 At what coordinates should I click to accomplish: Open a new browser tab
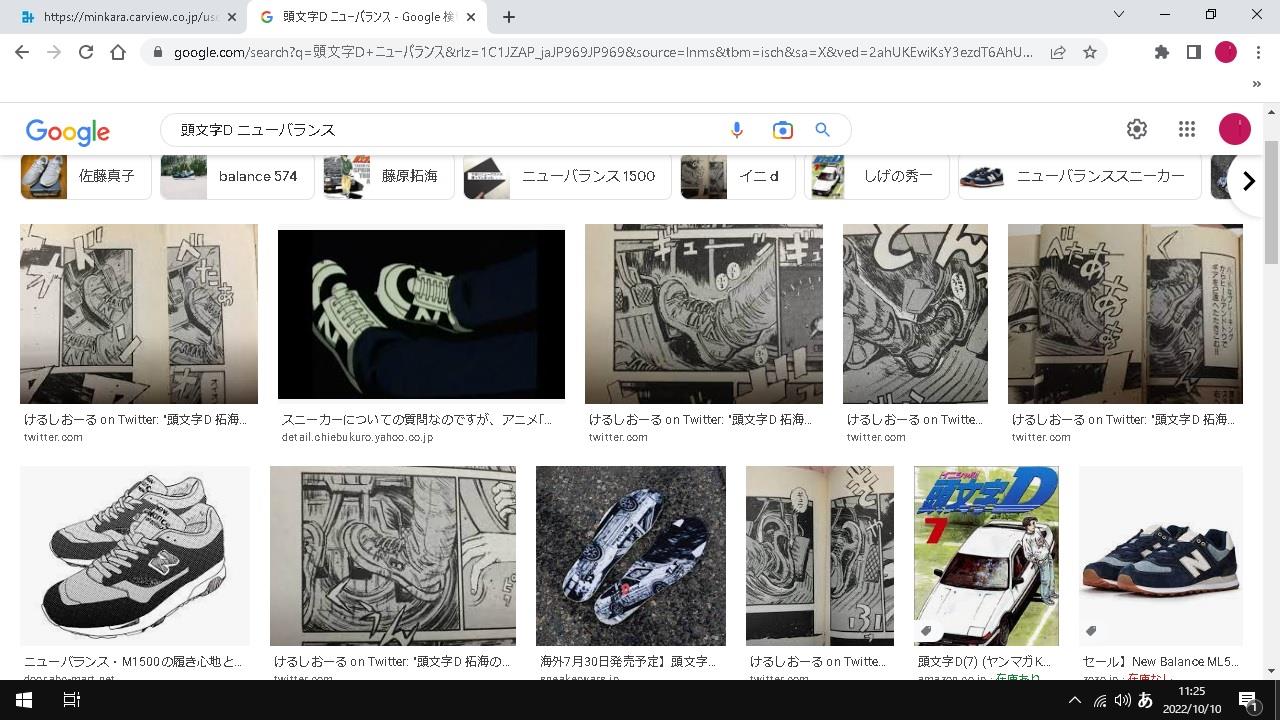coord(509,17)
